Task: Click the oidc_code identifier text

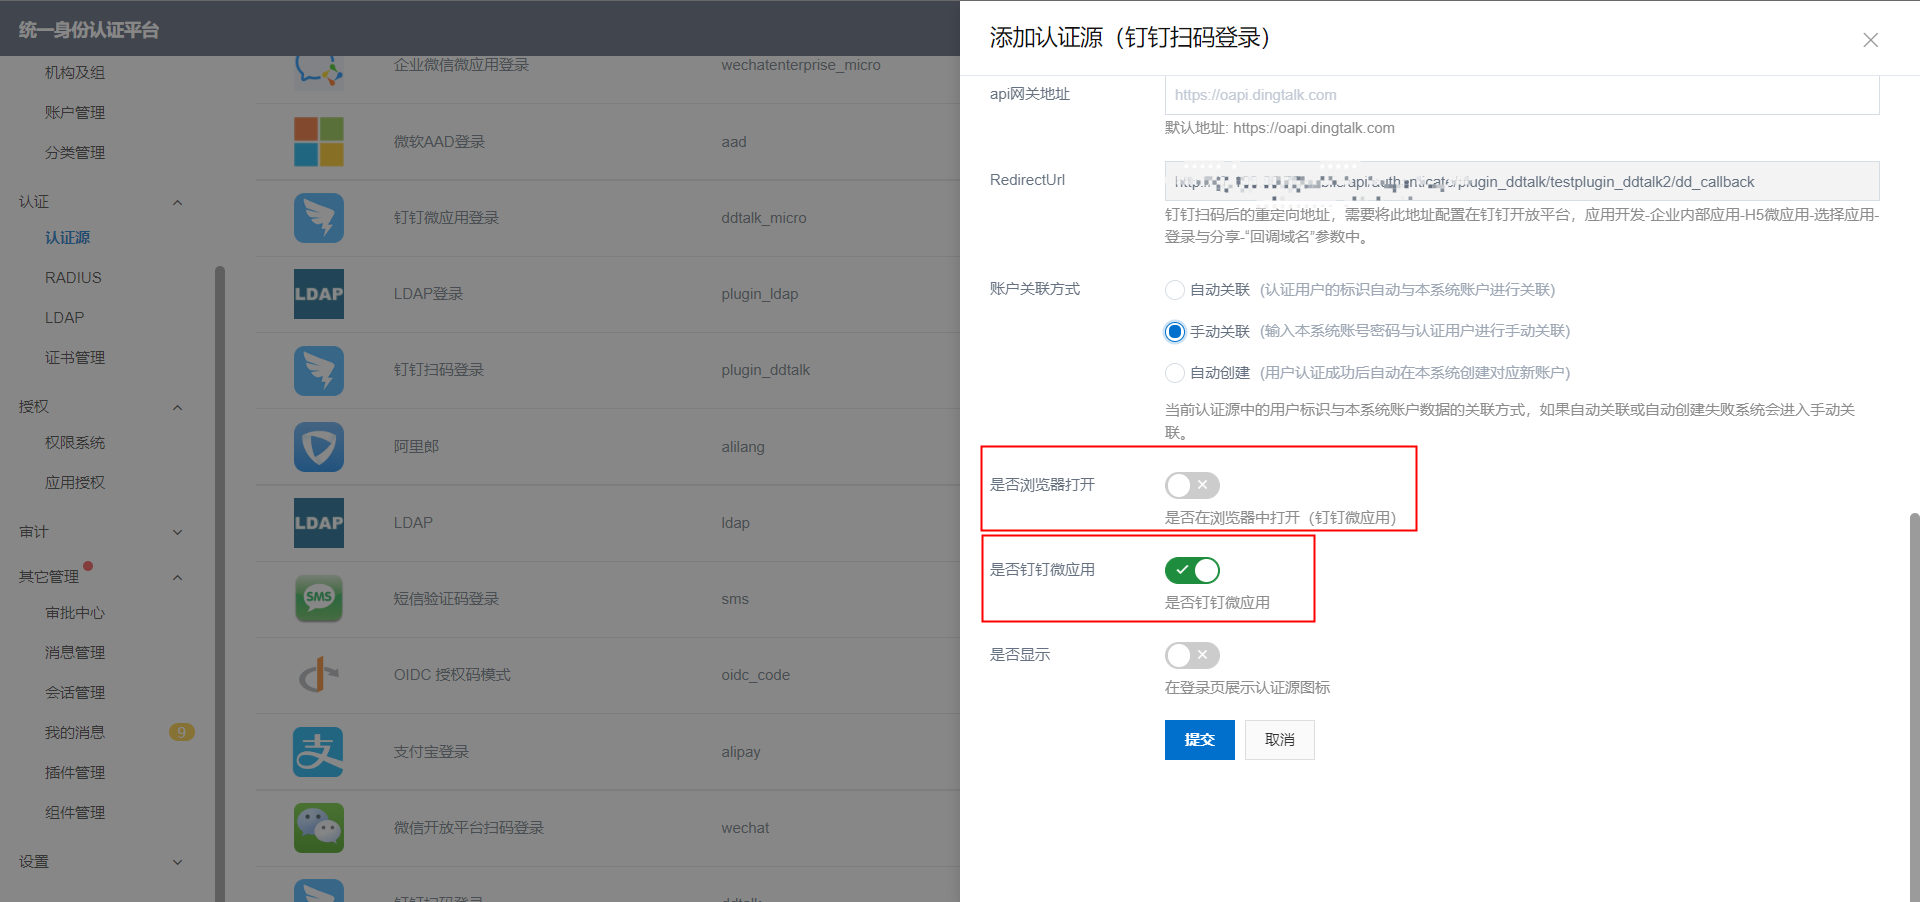Action: pos(756,675)
